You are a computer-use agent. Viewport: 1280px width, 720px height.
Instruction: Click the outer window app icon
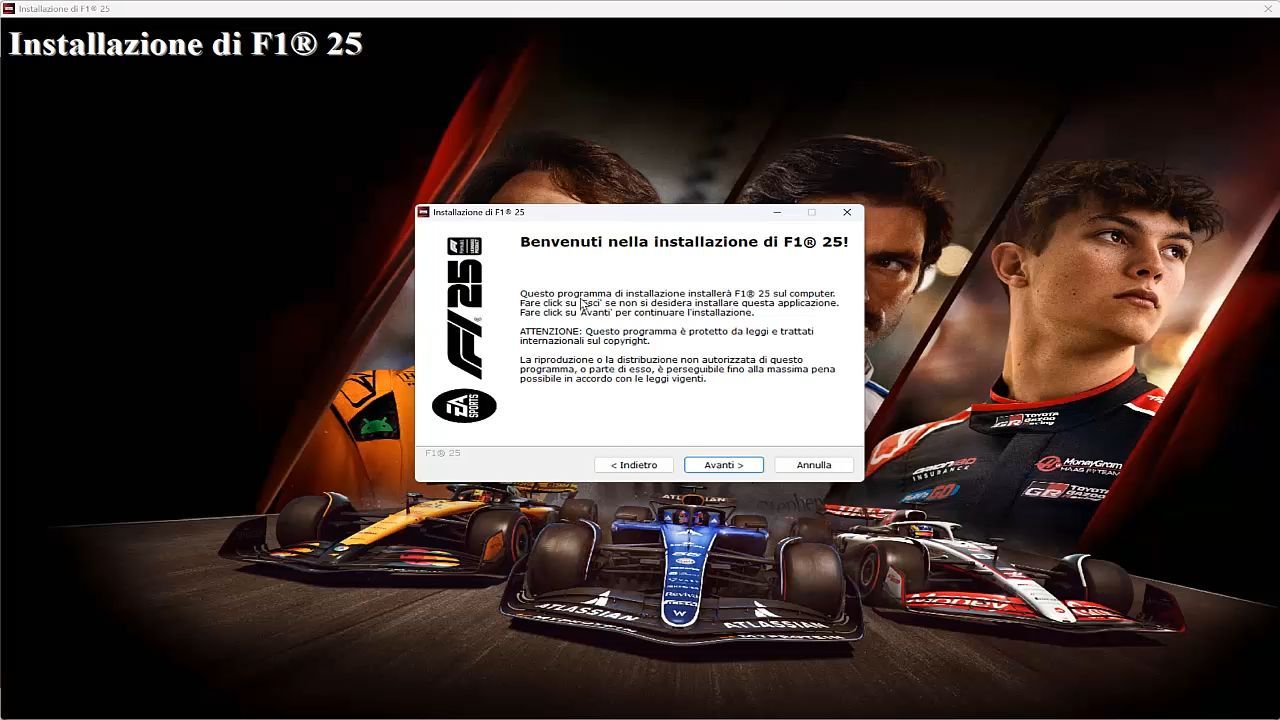[x=9, y=8]
